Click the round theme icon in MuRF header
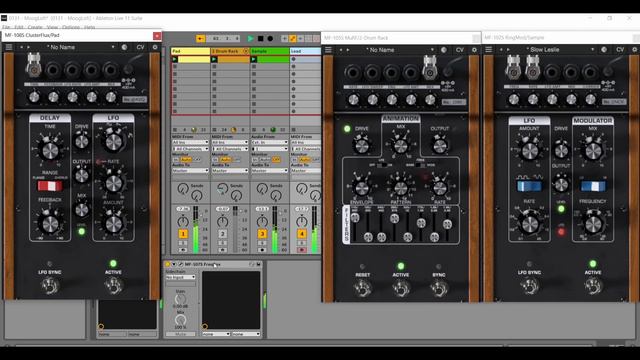Viewport: 640px width, 360px height. click(444, 50)
